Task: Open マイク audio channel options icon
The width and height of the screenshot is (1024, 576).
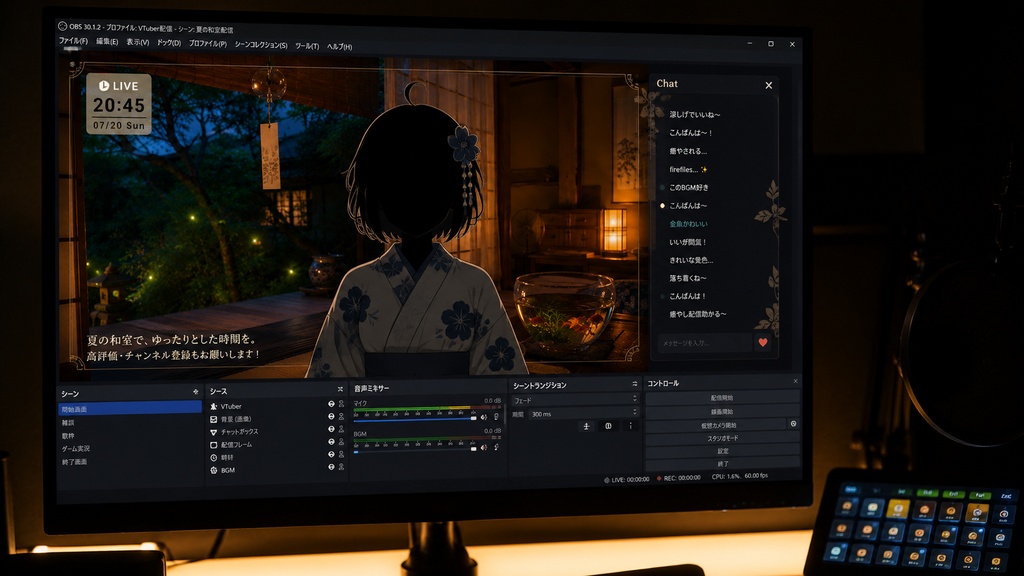Action: coord(496,417)
